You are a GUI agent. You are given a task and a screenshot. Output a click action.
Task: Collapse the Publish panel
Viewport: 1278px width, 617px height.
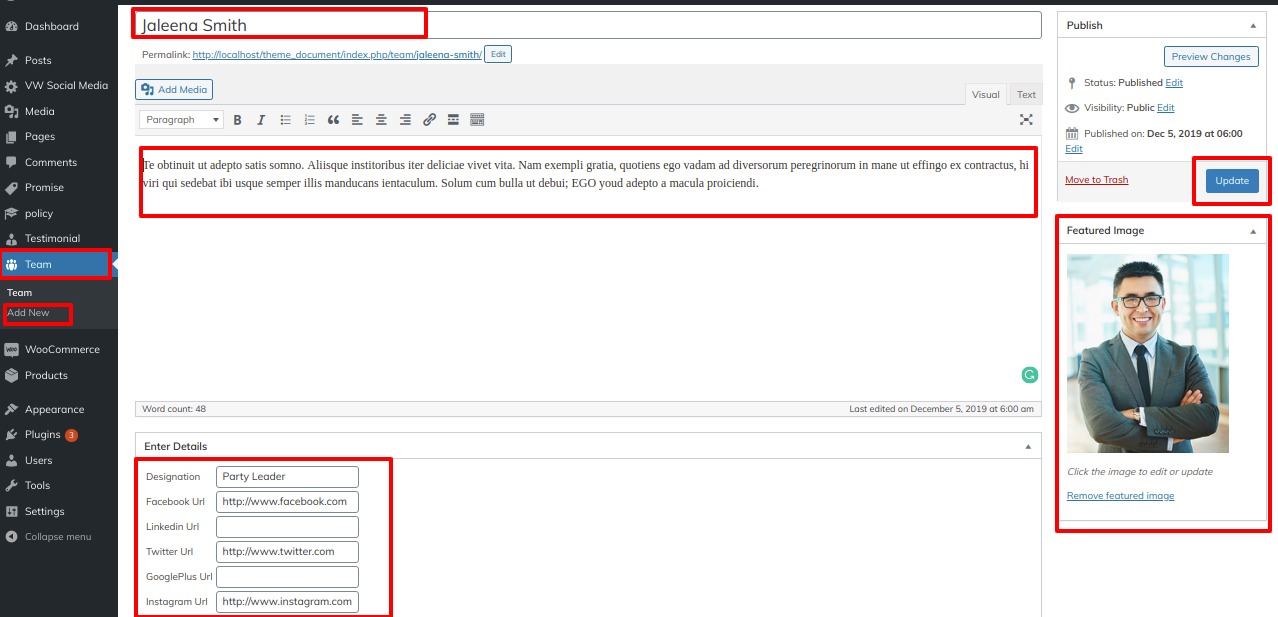[x=1253, y=26]
